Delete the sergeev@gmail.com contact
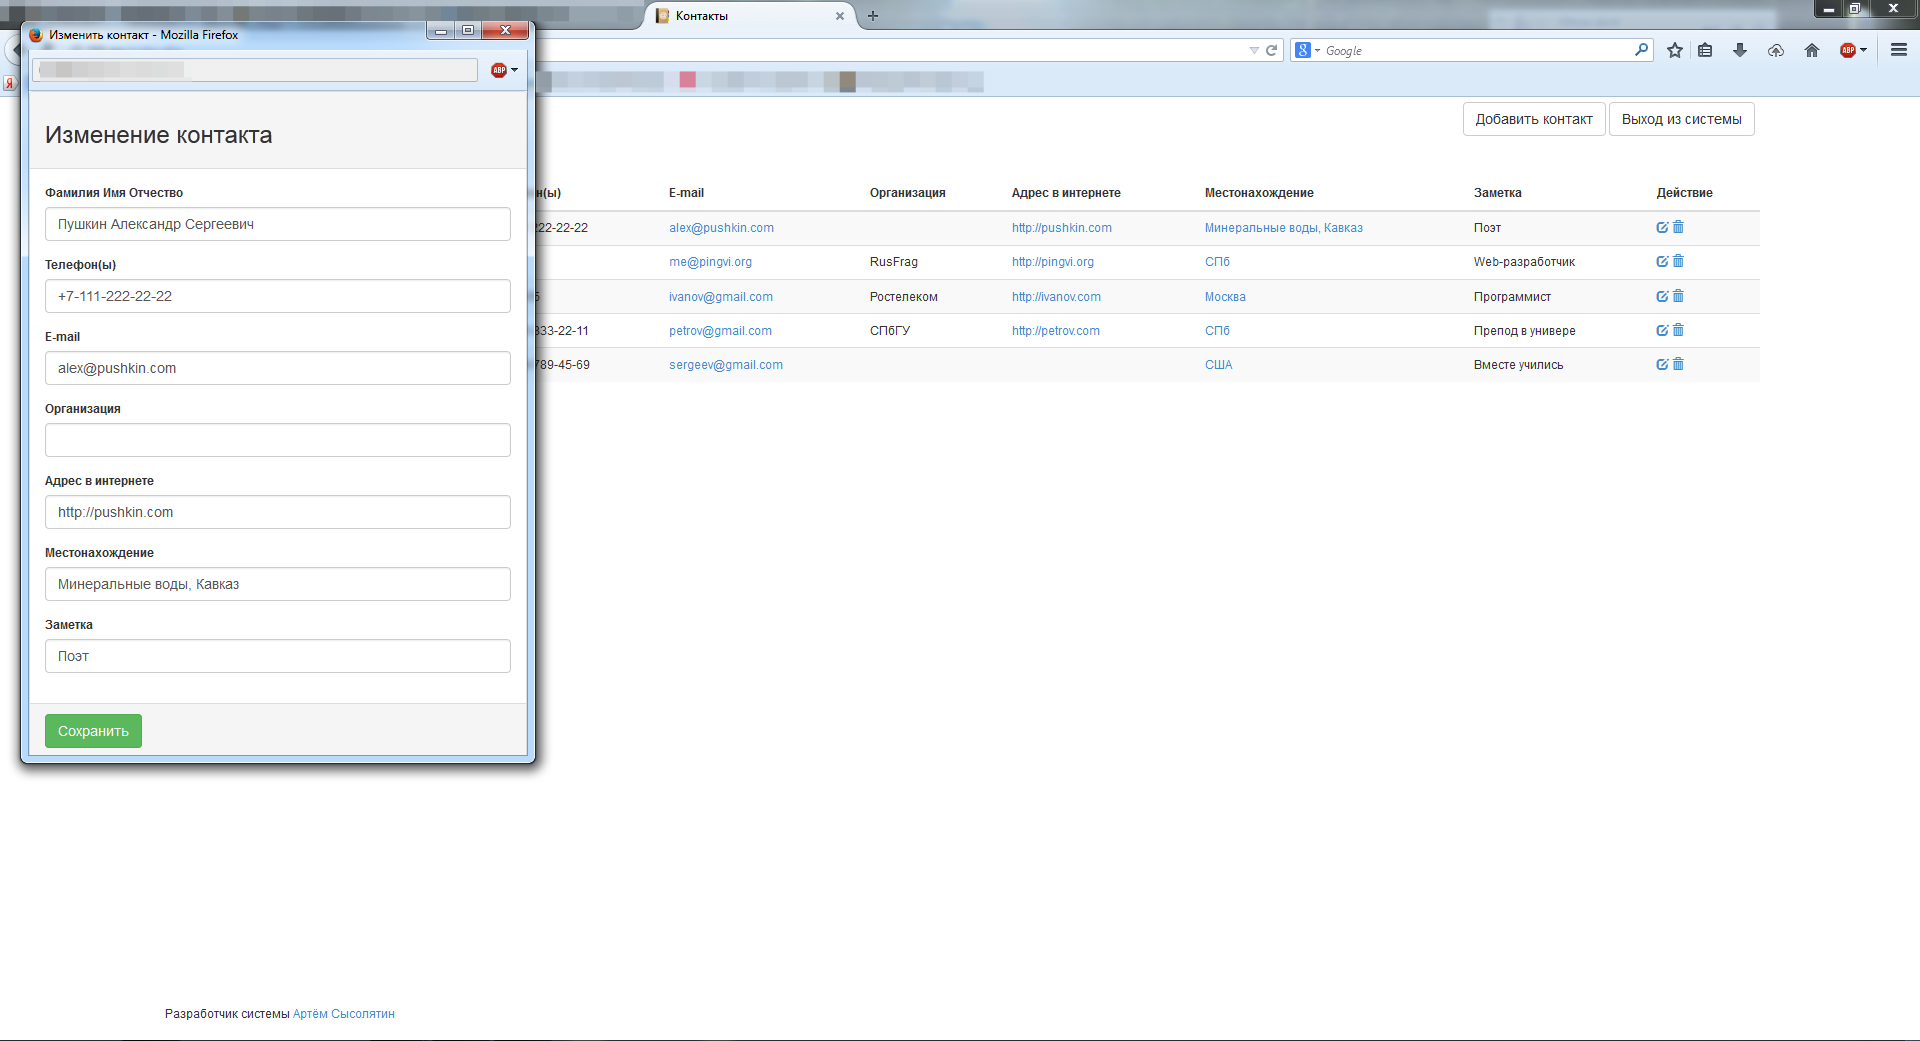Screen dimensions: 1920x1041 (1678, 364)
